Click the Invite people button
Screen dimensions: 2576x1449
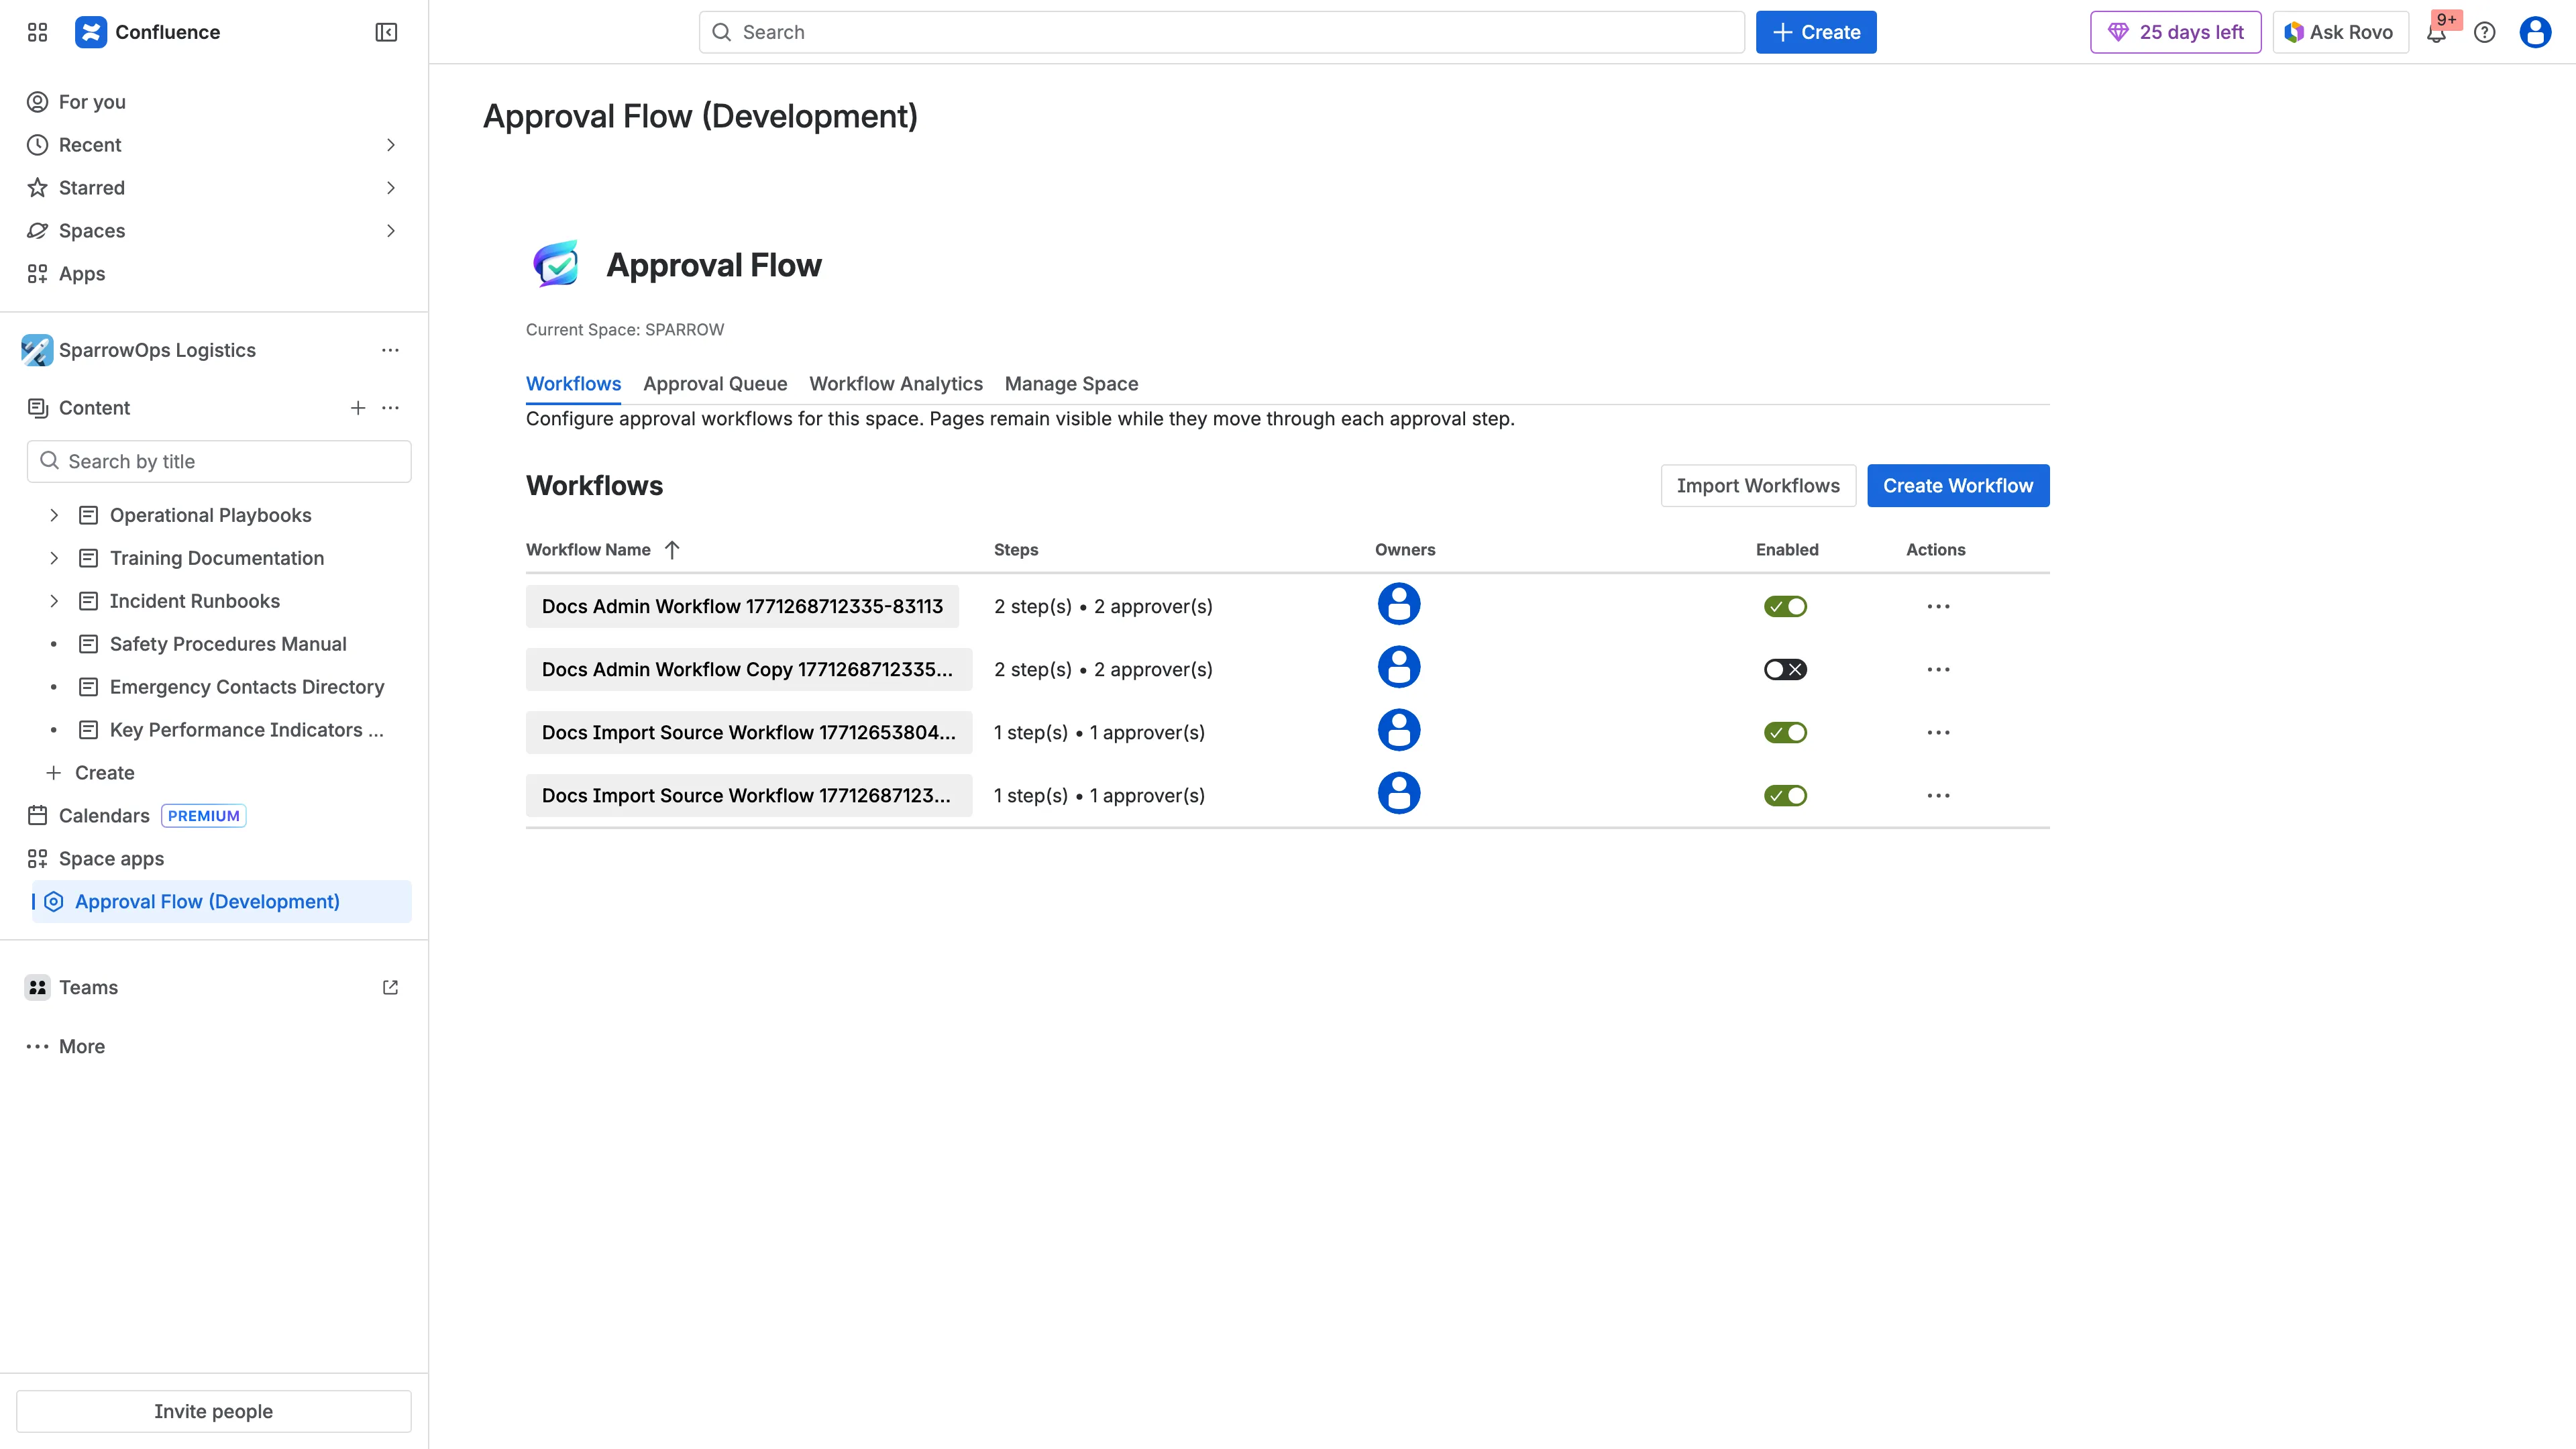[x=213, y=1411]
